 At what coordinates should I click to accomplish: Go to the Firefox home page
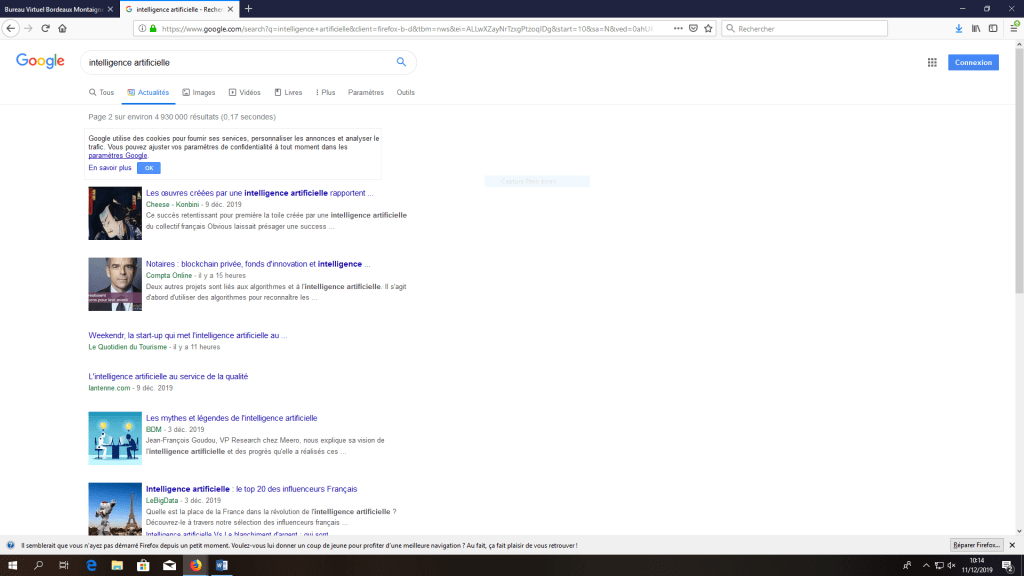pyautogui.click(x=62, y=28)
